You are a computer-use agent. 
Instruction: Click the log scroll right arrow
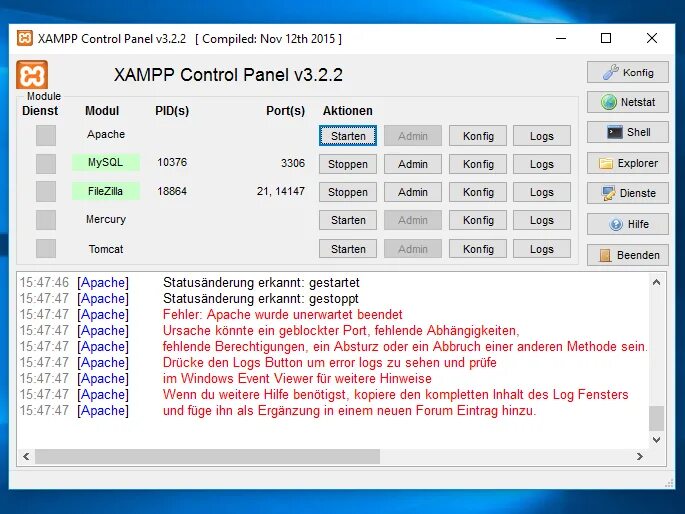click(x=640, y=456)
